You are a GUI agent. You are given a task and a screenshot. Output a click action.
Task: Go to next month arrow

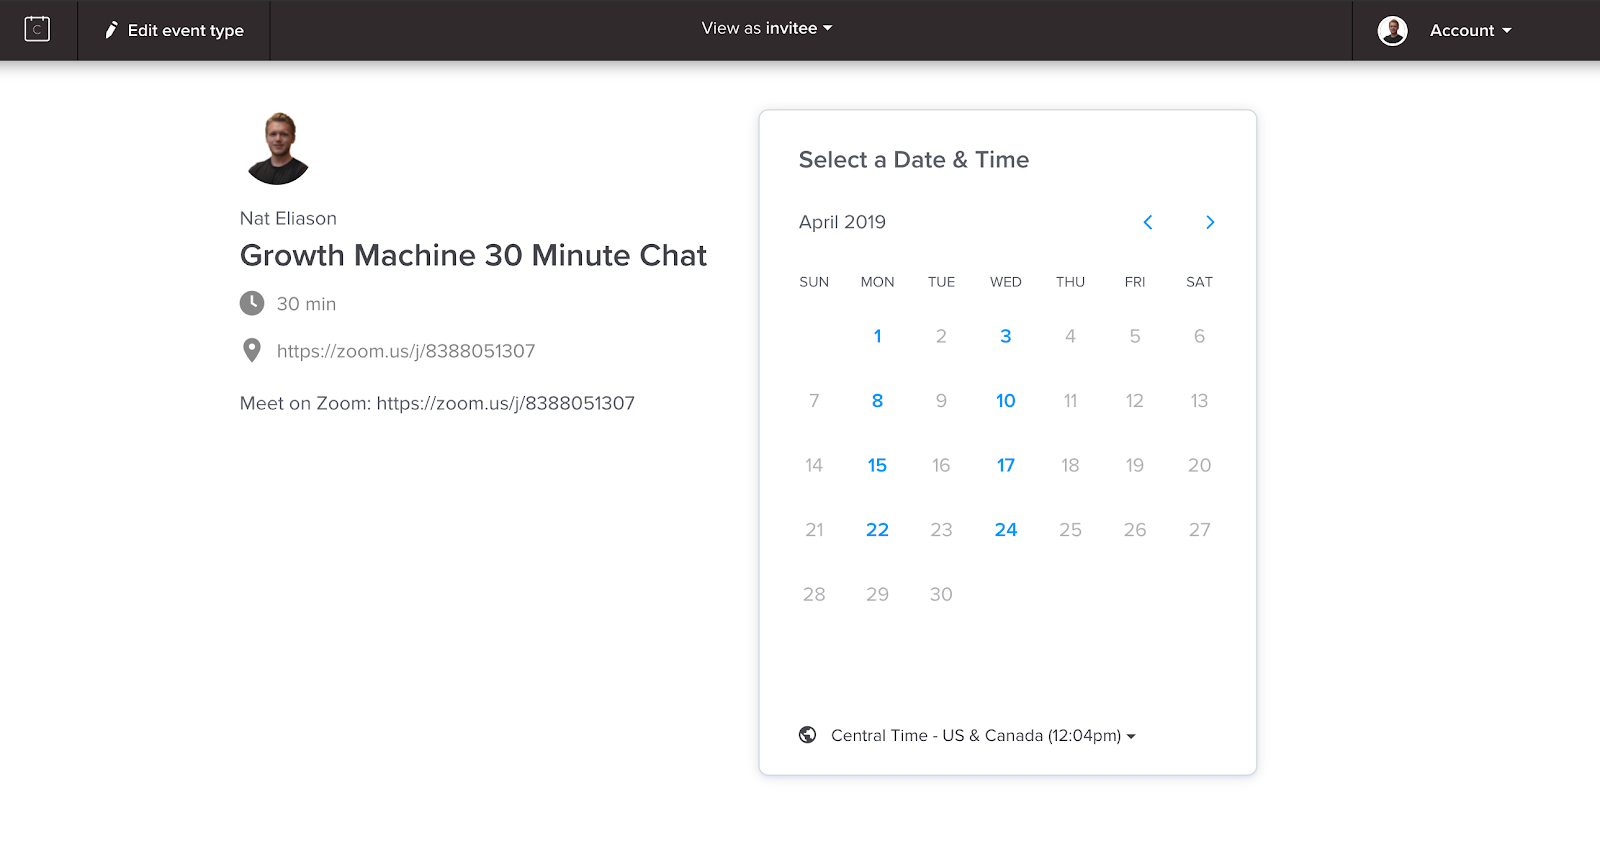point(1210,222)
